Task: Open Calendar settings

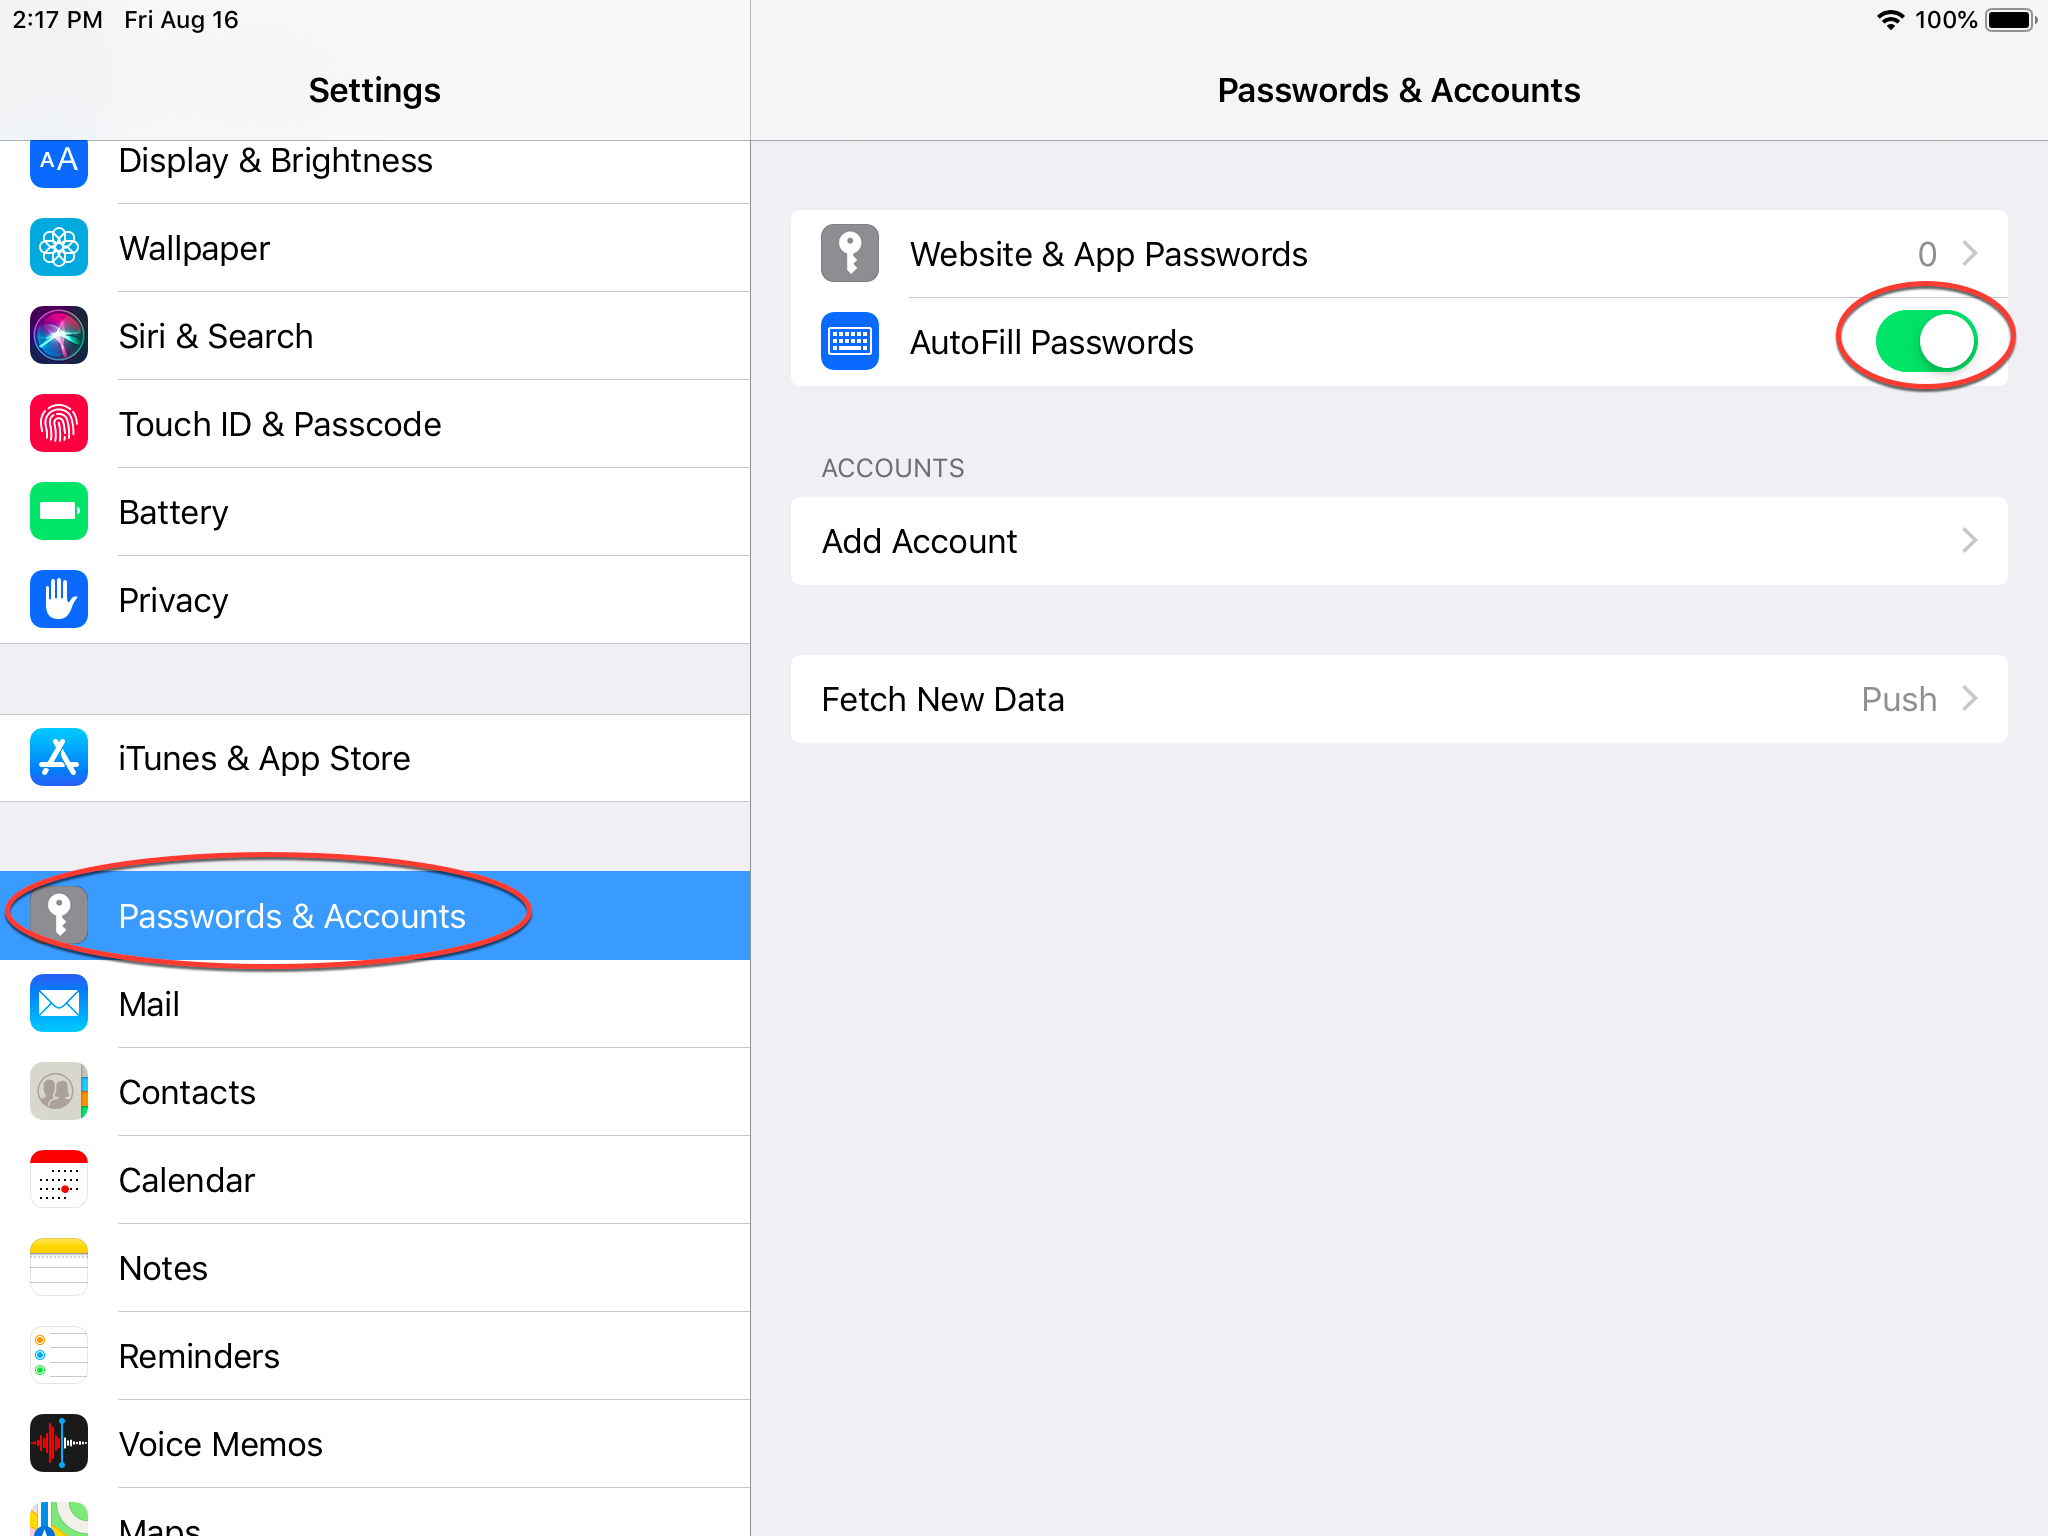Action: pos(375,1180)
